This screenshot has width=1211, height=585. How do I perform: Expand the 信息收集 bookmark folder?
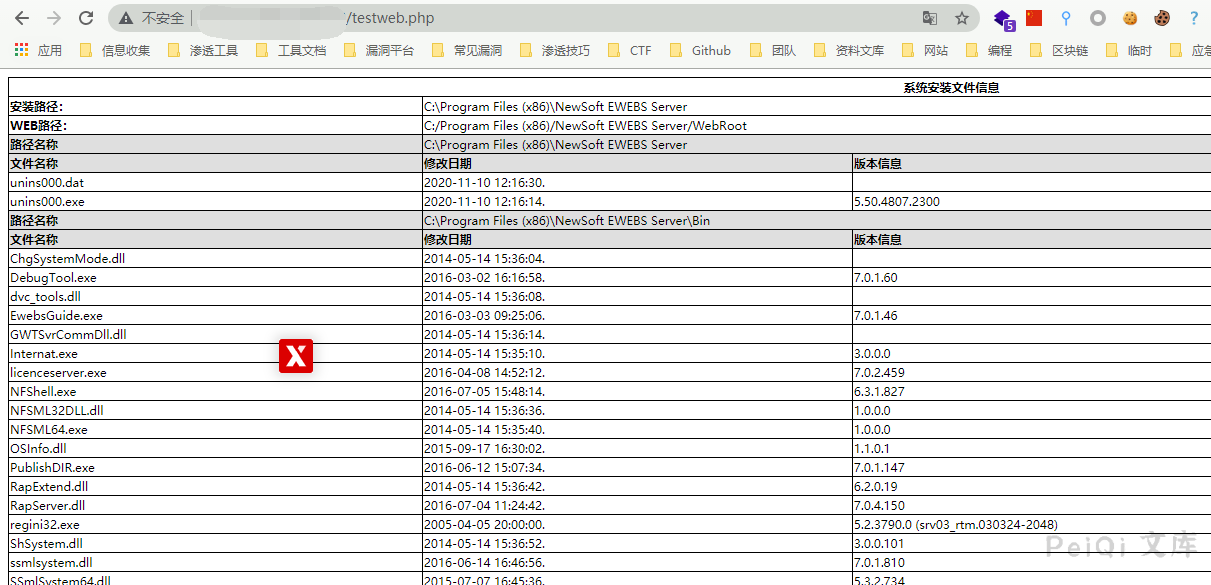pos(115,50)
